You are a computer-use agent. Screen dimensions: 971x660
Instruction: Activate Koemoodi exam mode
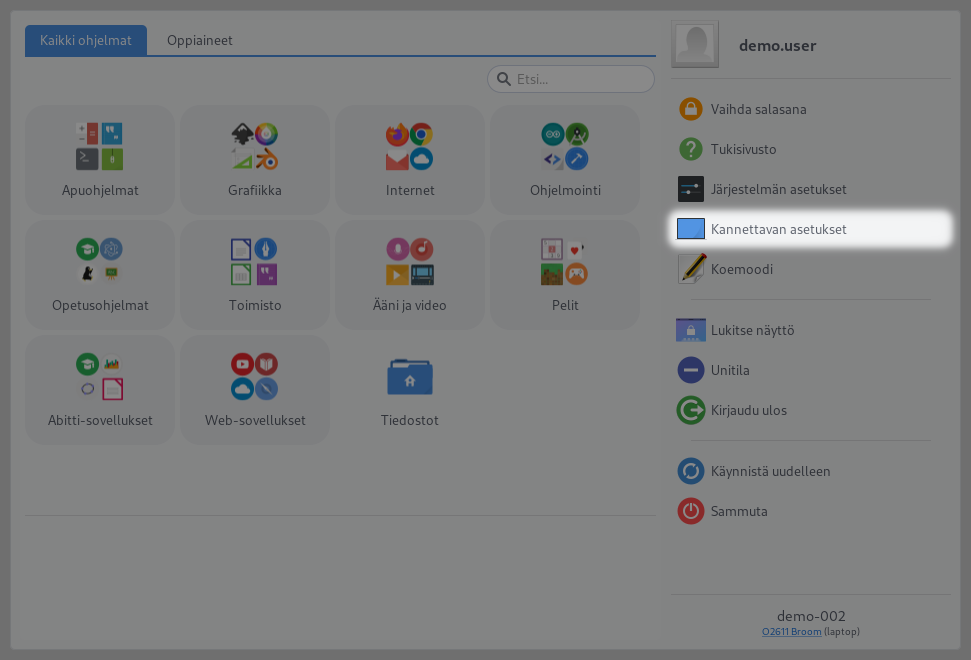click(x=741, y=269)
